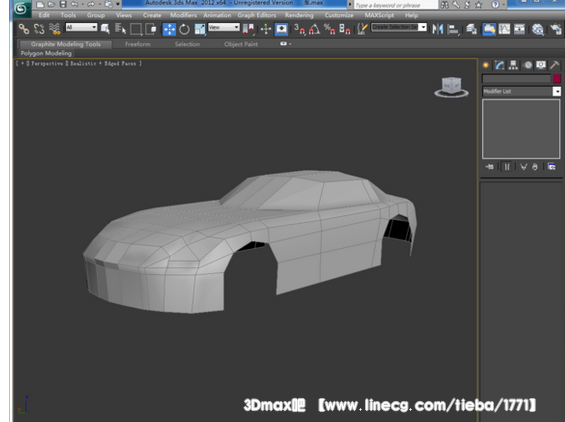The width and height of the screenshot is (565, 422).
Task: Open the Schematic View icon
Action: pos(519,29)
